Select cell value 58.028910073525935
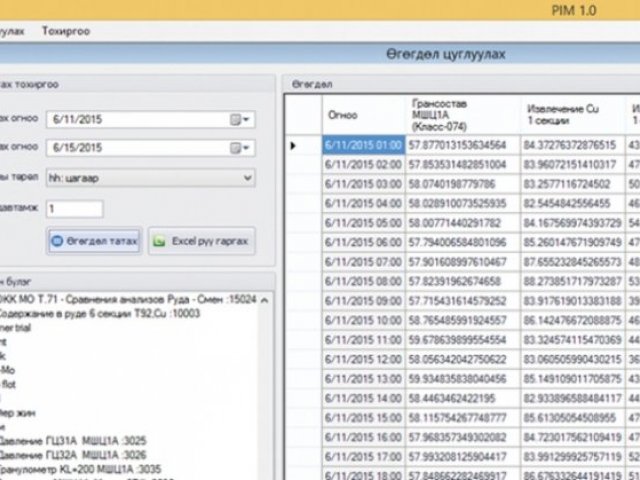 pyautogui.click(x=463, y=204)
